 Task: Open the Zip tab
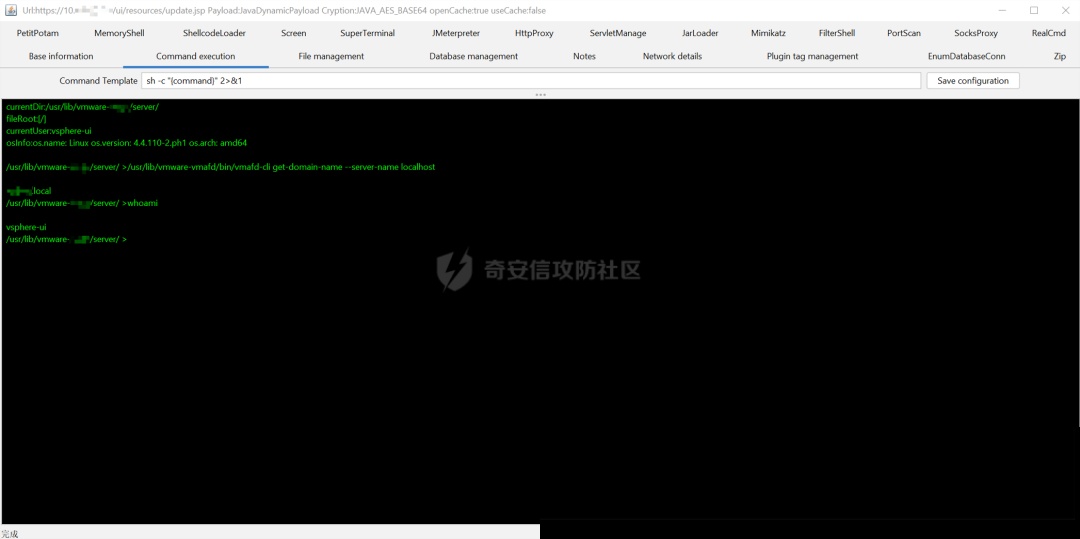(x=1060, y=56)
